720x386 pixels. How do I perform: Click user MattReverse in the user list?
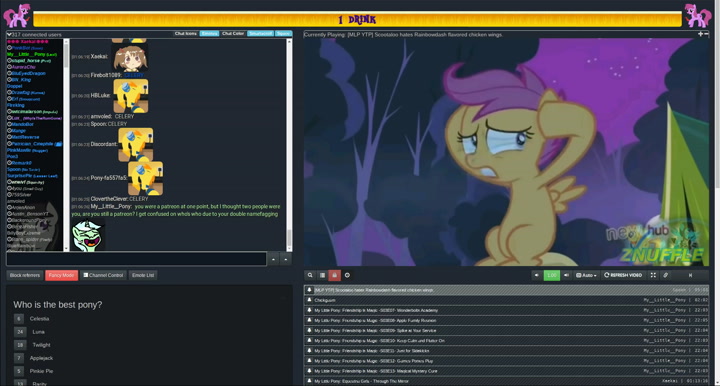coord(25,137)
